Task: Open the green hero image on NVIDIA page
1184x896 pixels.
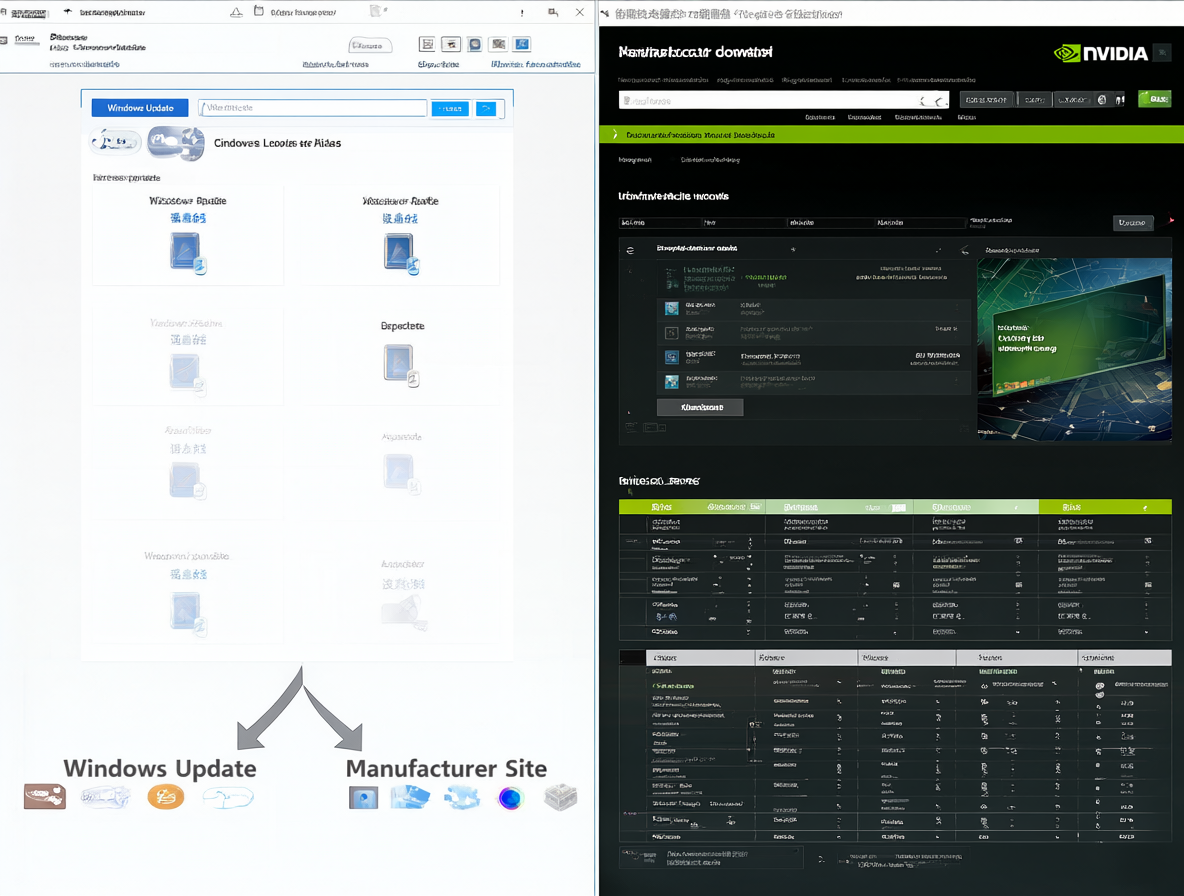Action: point(1075,349)
